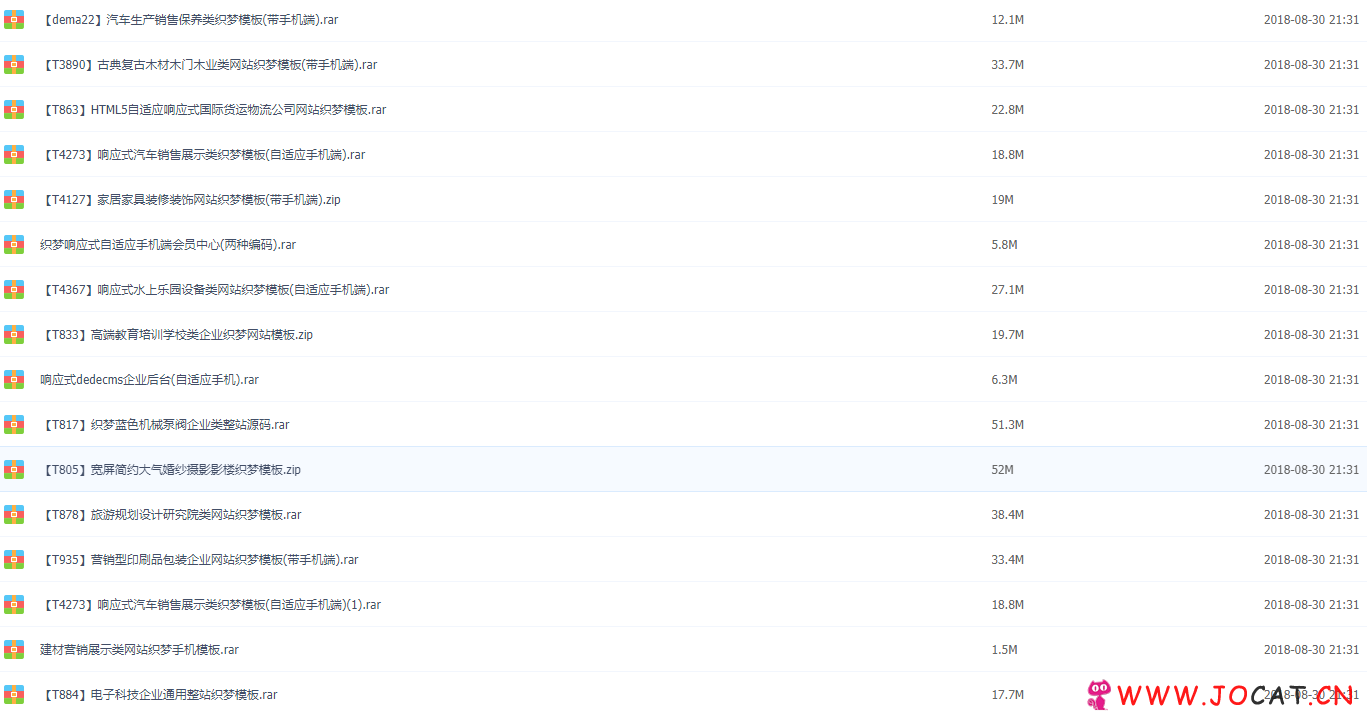Click the 33.7M size value
Image resolution: width=1367 pixels, height=711 pixels.
[x=1008, y=65]
